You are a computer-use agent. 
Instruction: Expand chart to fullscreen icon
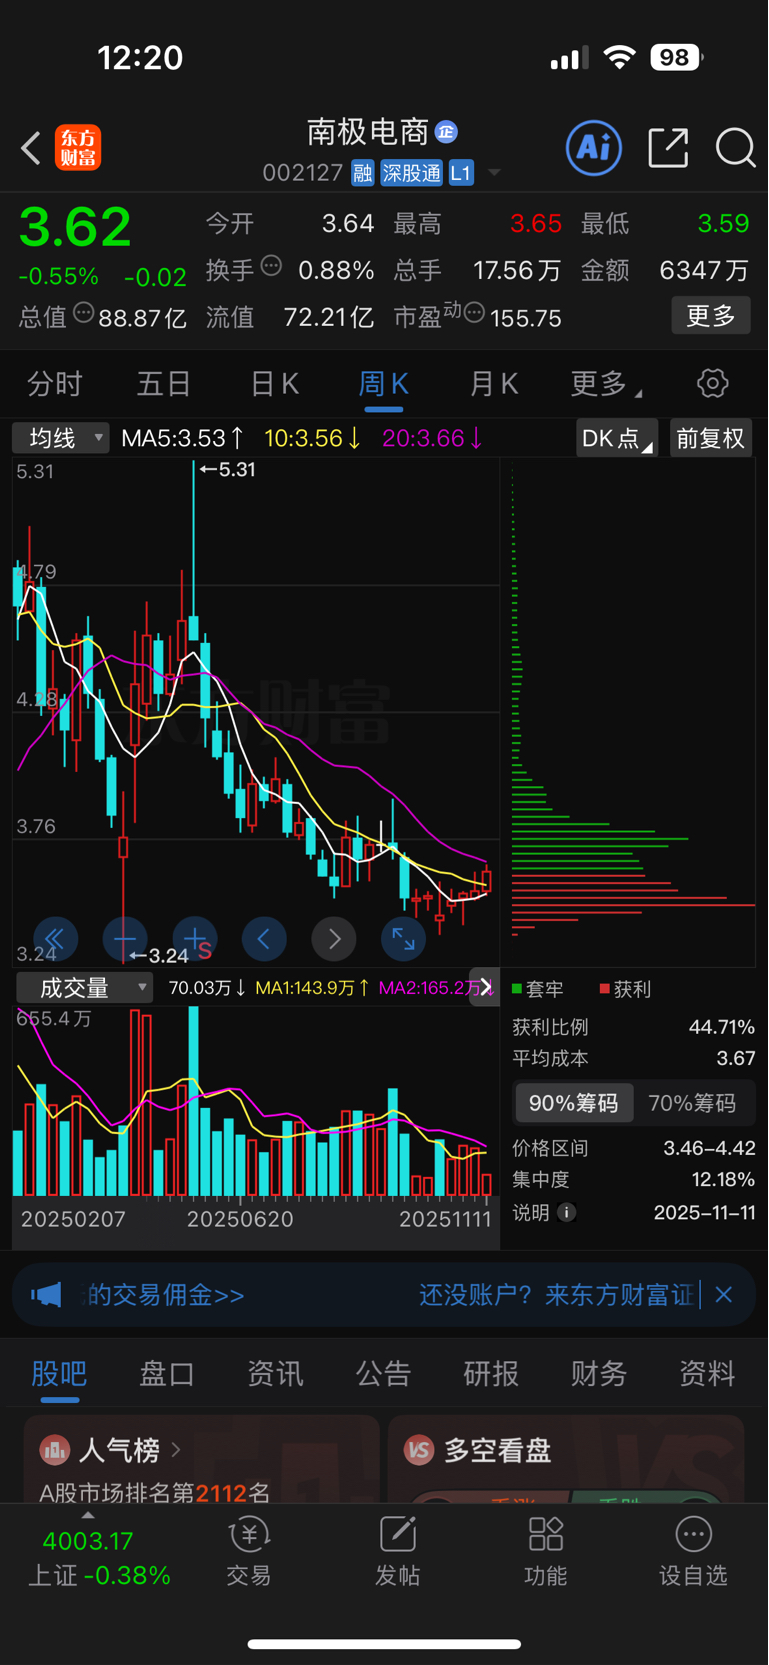(x=404, y=939)
